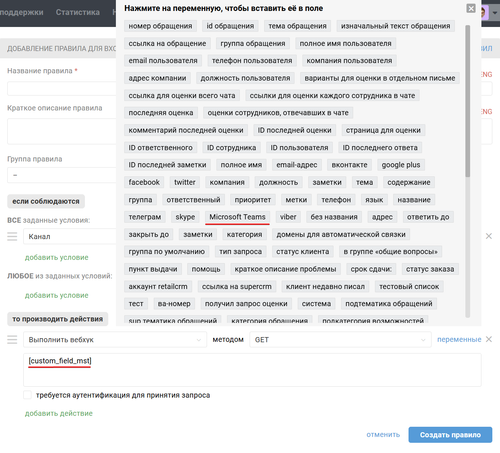Image resolution: width=500 pixels, height=453 pixels.
Task: Insert the вконтакте variable
Action: [349, 165]
